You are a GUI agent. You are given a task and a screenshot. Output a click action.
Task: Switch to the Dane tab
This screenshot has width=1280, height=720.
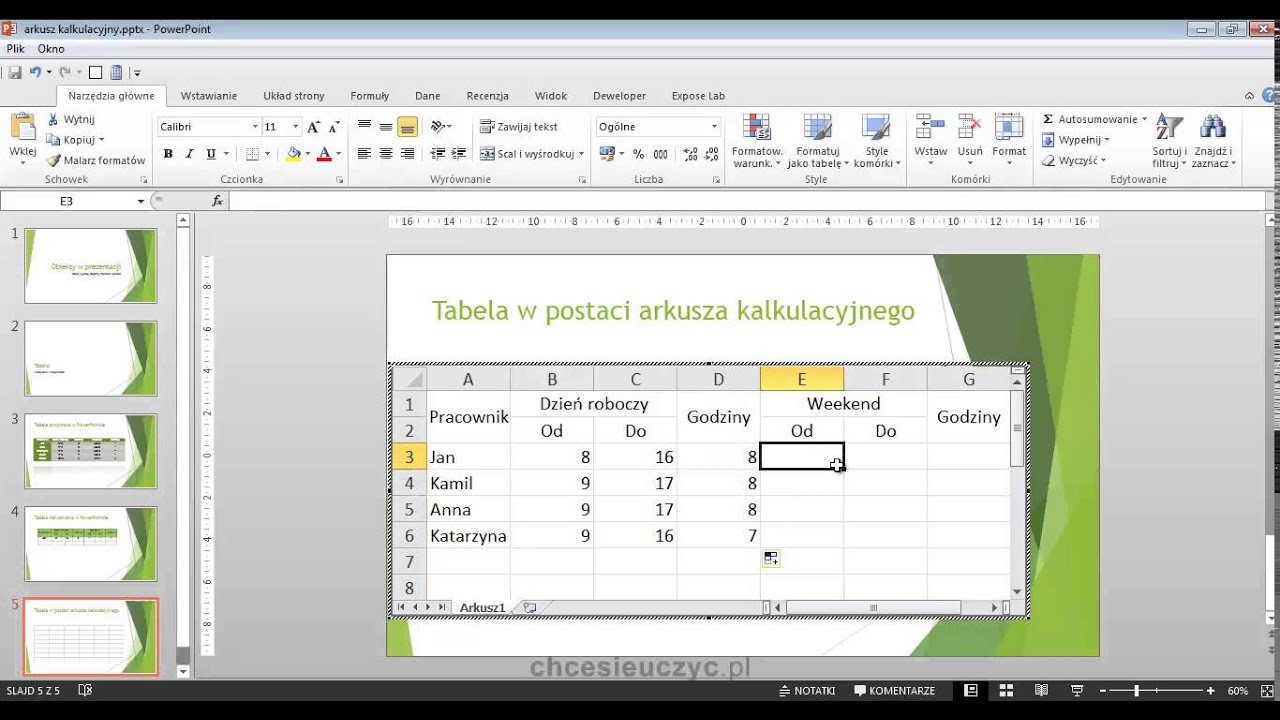coord(428,96)
